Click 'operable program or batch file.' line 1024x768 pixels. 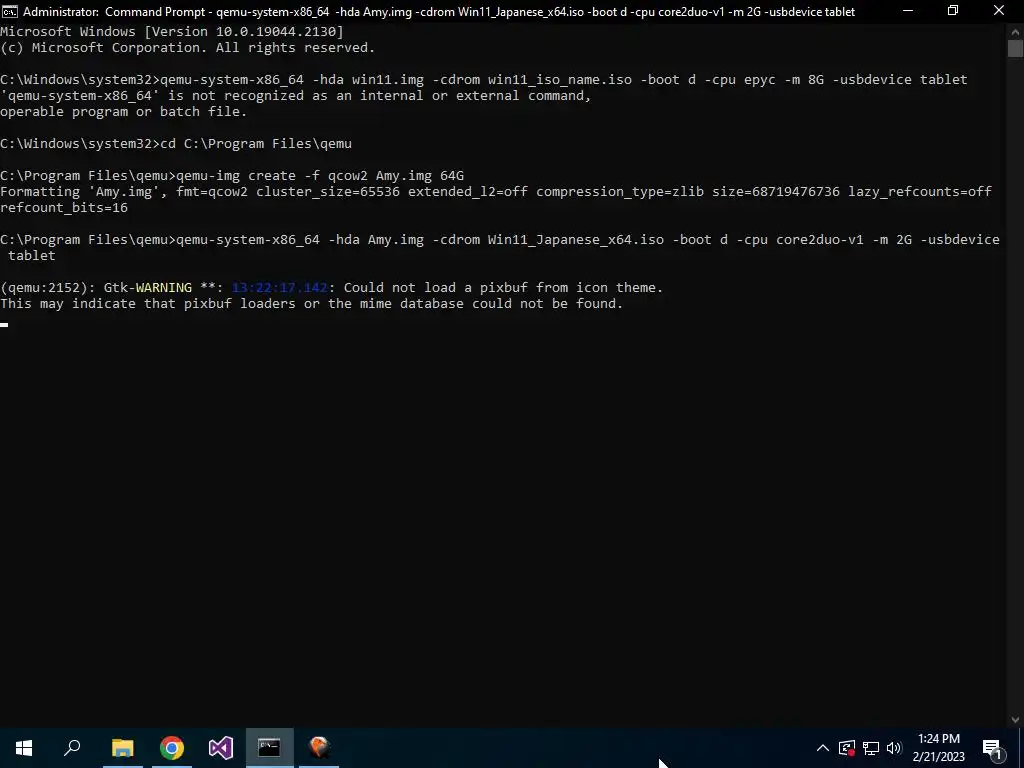point(123,112)
